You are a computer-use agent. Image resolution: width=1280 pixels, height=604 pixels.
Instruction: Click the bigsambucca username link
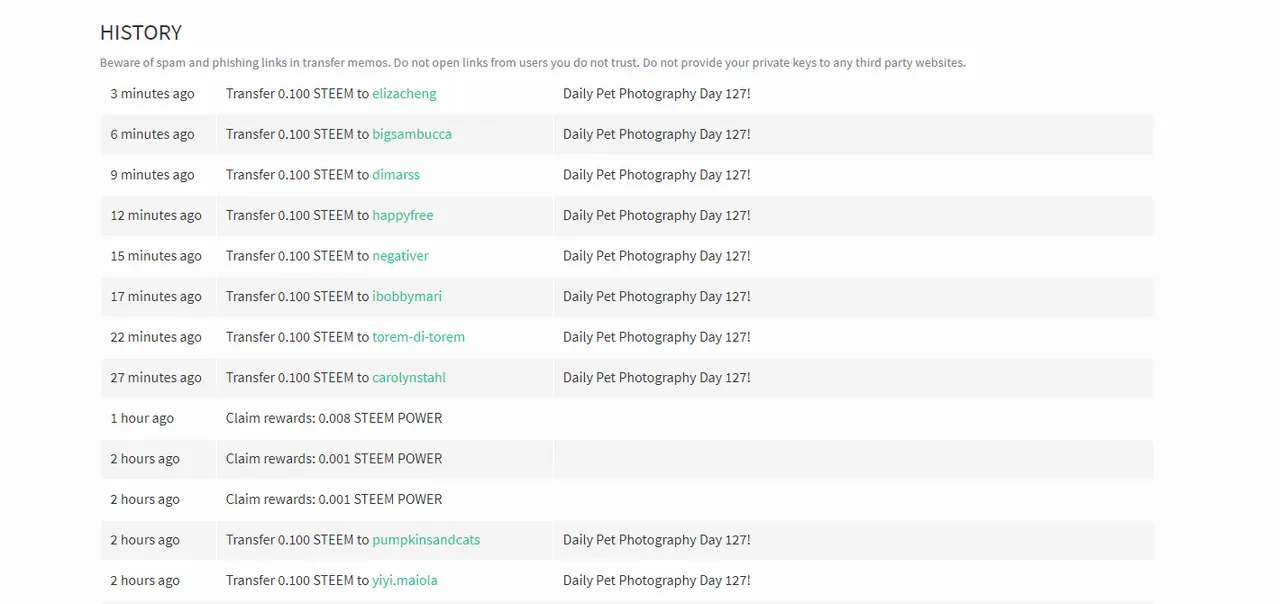click(412, 134)
